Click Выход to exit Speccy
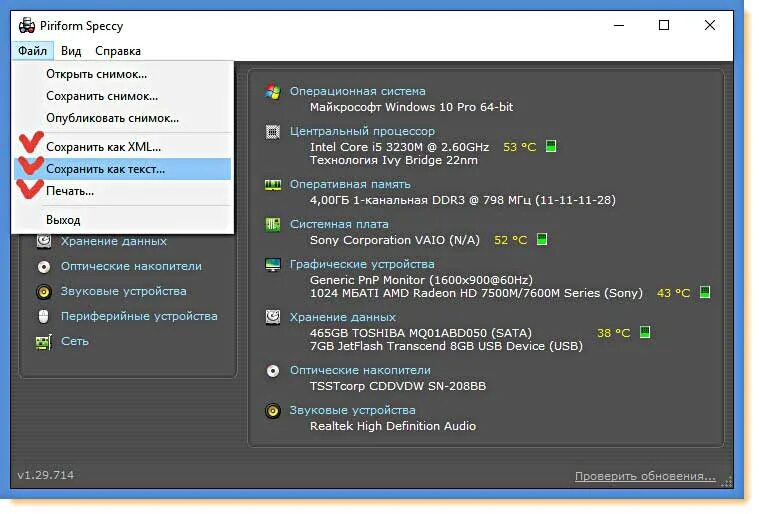Viewport: 759px width, 514px height. pos(122,220)
